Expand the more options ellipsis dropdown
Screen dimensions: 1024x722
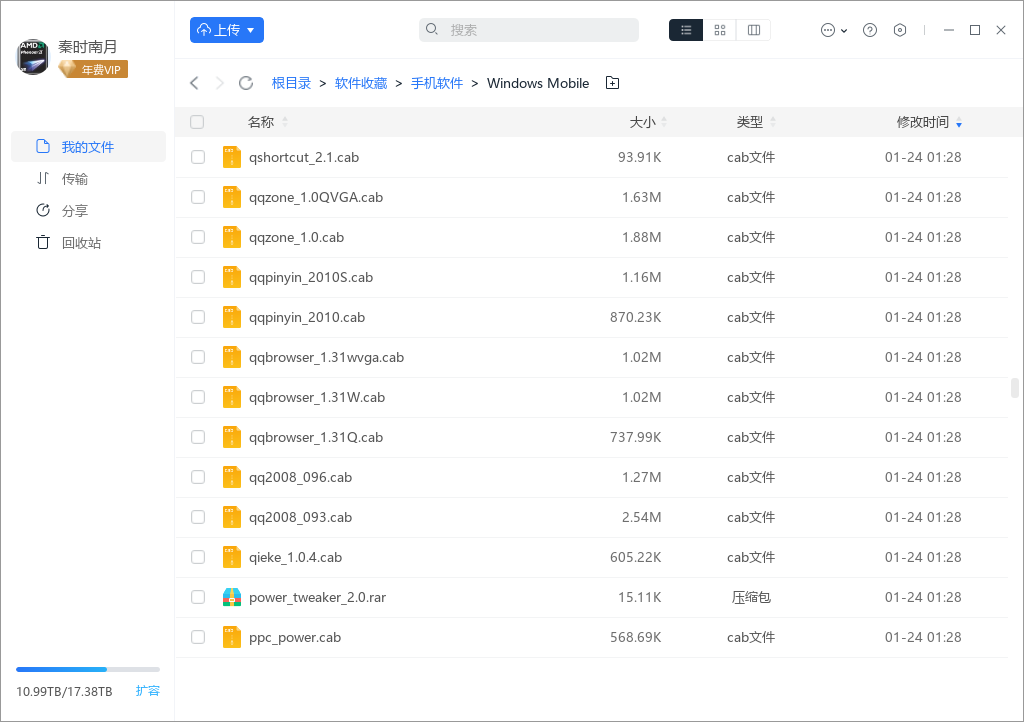pos(833,30)
